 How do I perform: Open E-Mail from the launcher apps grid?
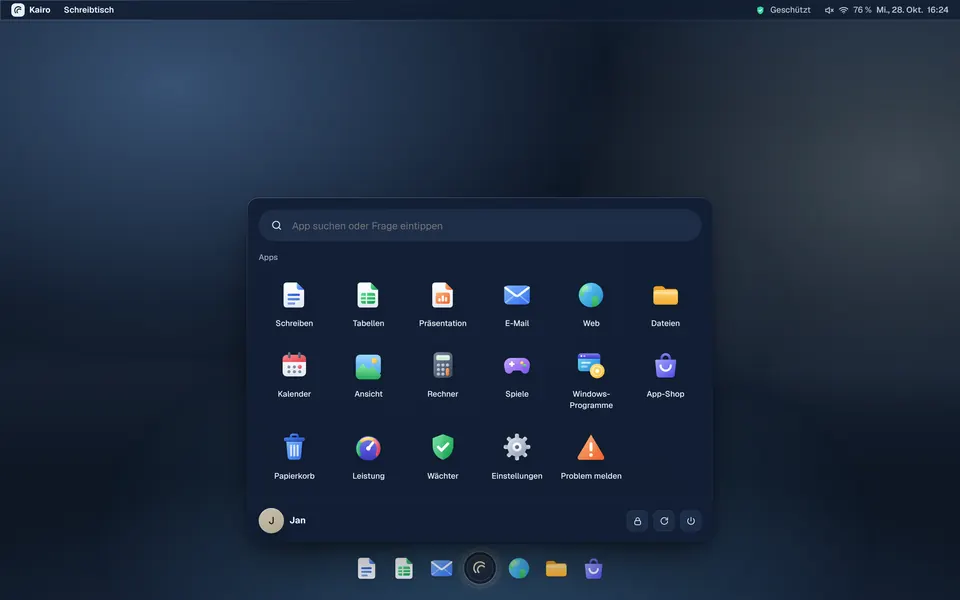coord(517,304)
